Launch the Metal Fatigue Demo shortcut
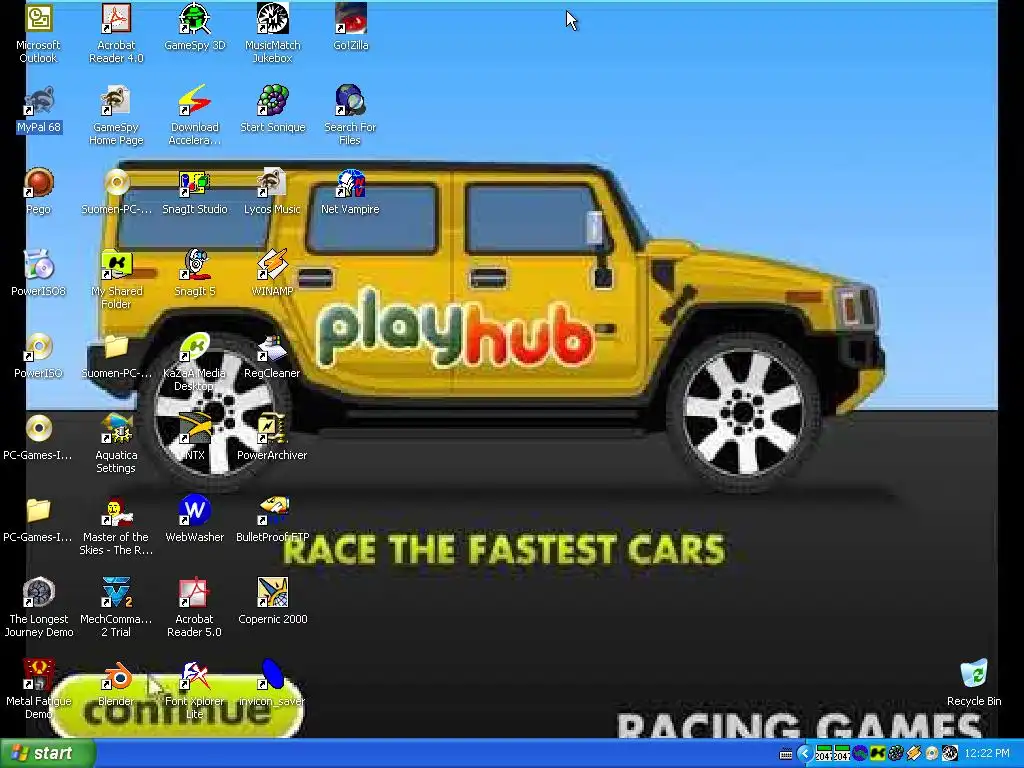This screenshot has height=768, width=1024. [x=39, y=689]
